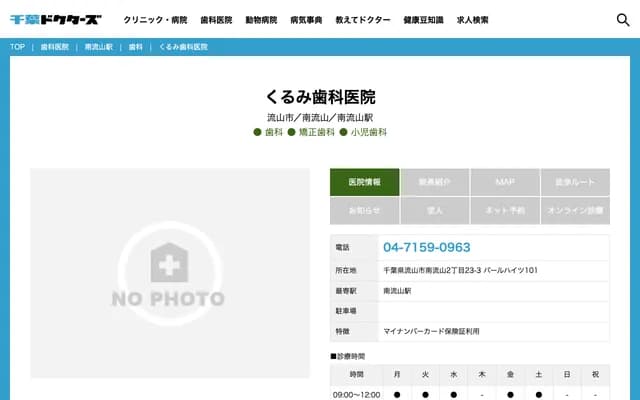The image size is (640, 400).
Task: Click the 水 column header
Action: click(x=453, y=374)
